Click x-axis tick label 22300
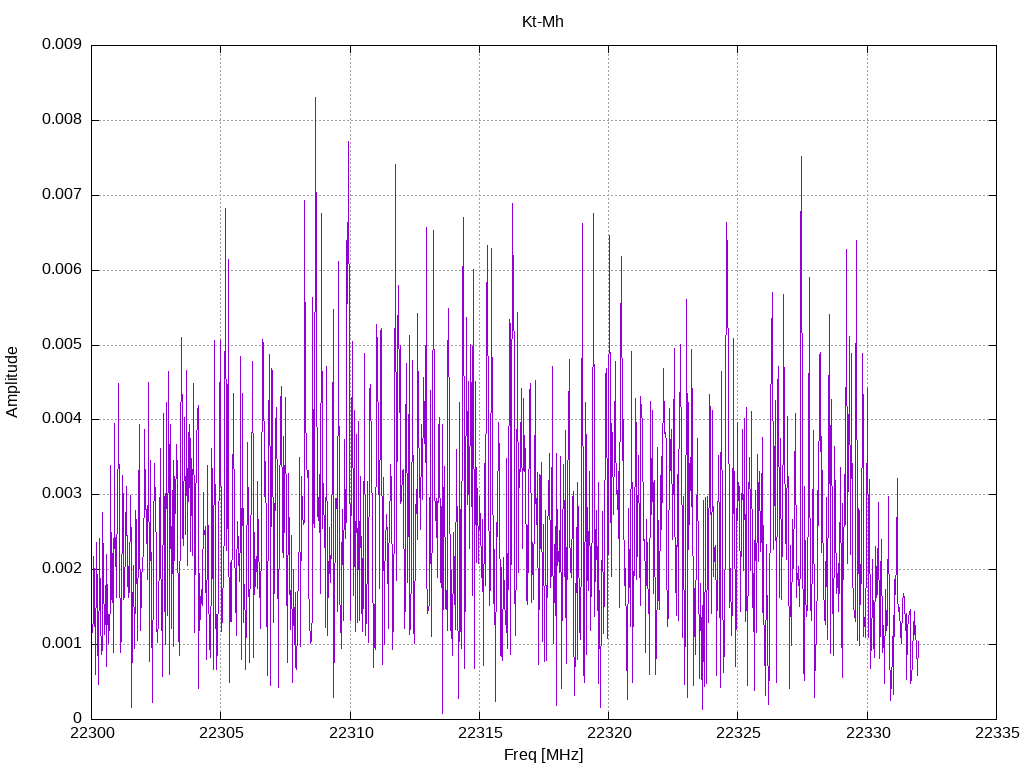 click(x=92, y=733)
